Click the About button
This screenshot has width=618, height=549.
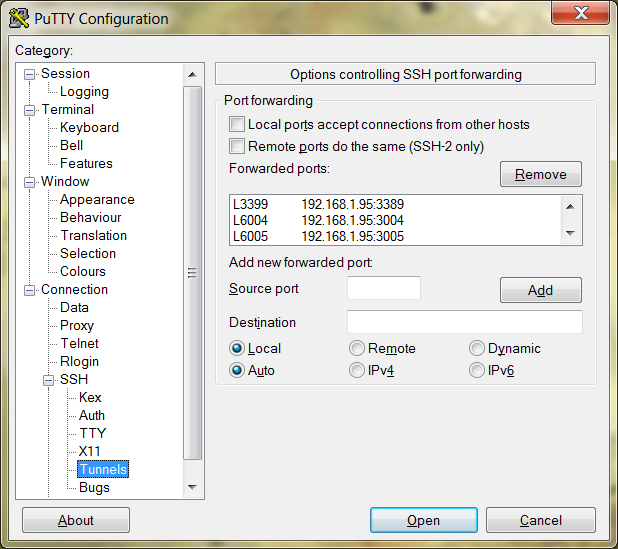[x=76, y=520]
